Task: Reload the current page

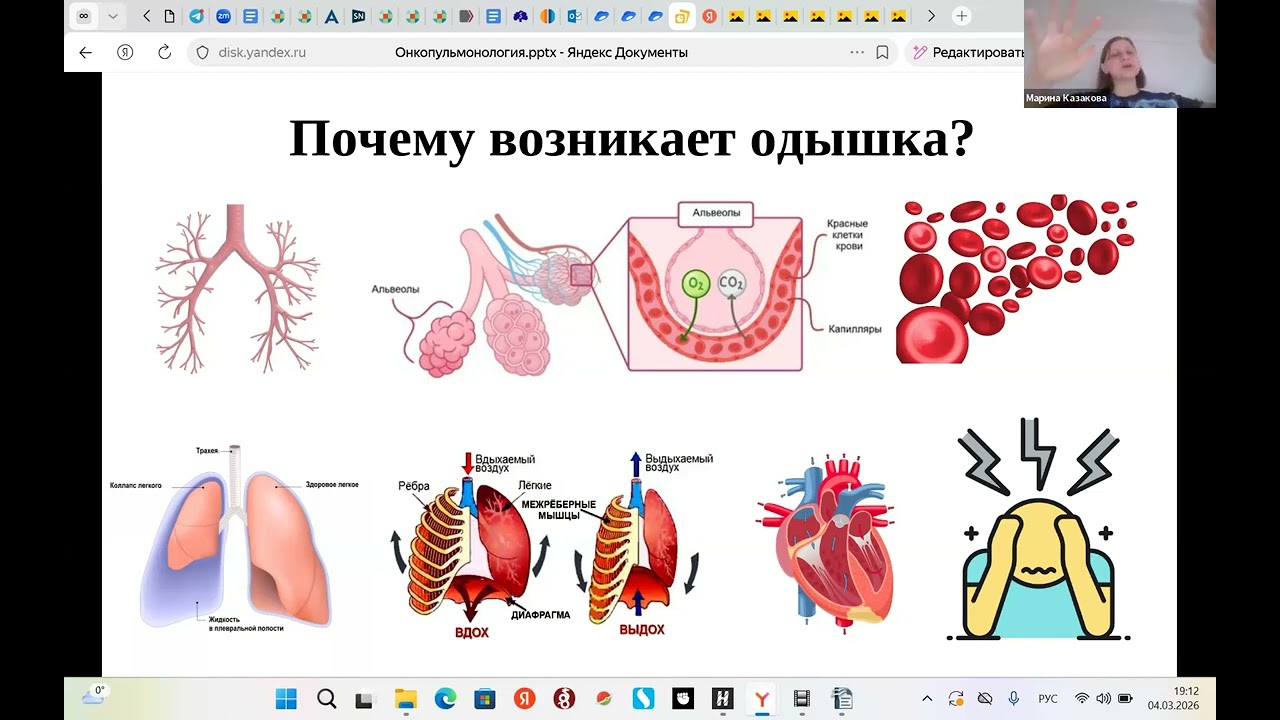Action: click(165, 53)
